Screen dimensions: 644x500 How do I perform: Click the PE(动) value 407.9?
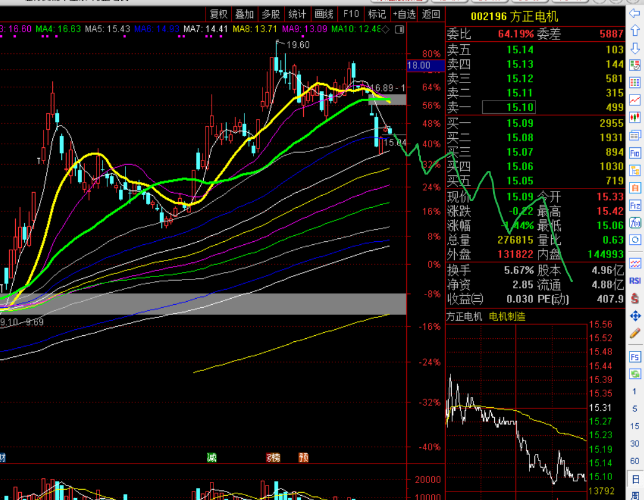610,299
